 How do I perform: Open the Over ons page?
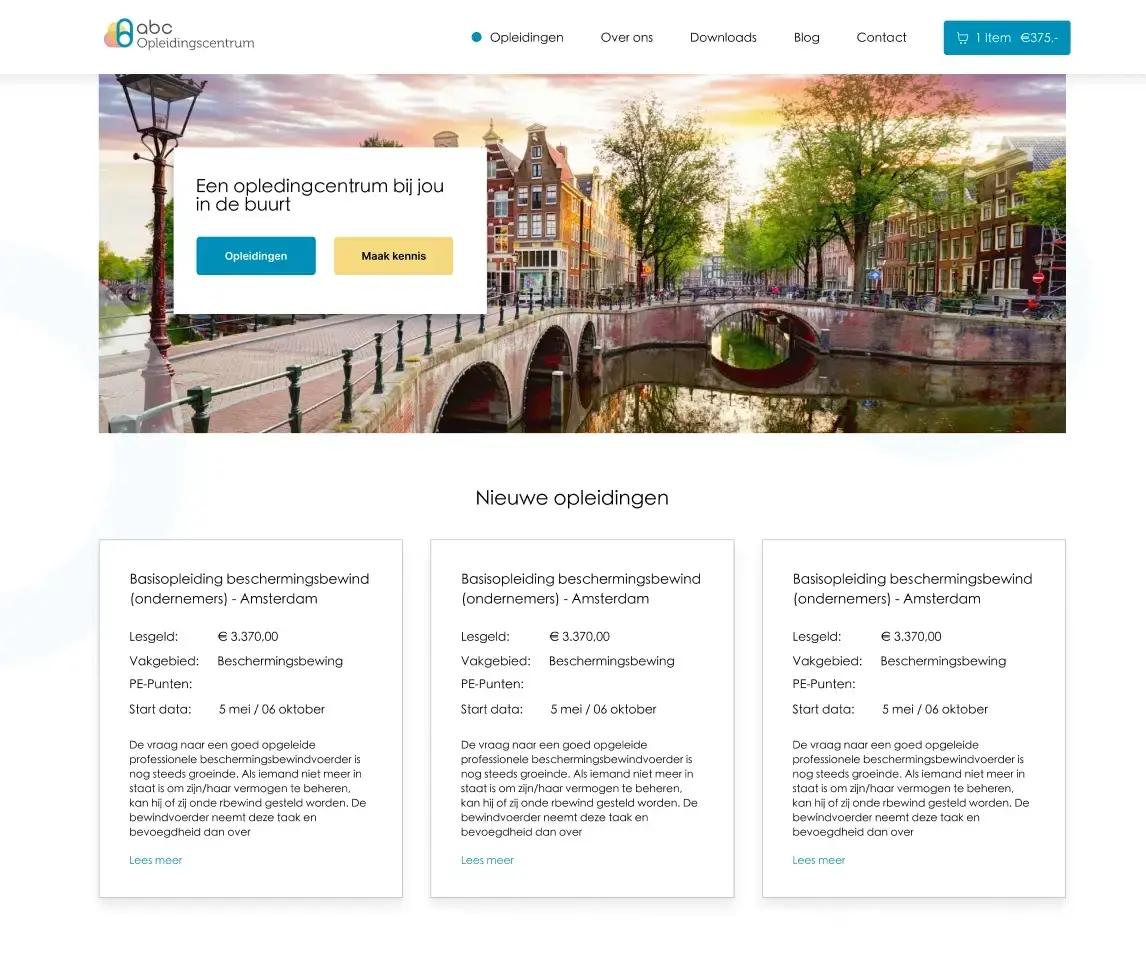(626, 37)
